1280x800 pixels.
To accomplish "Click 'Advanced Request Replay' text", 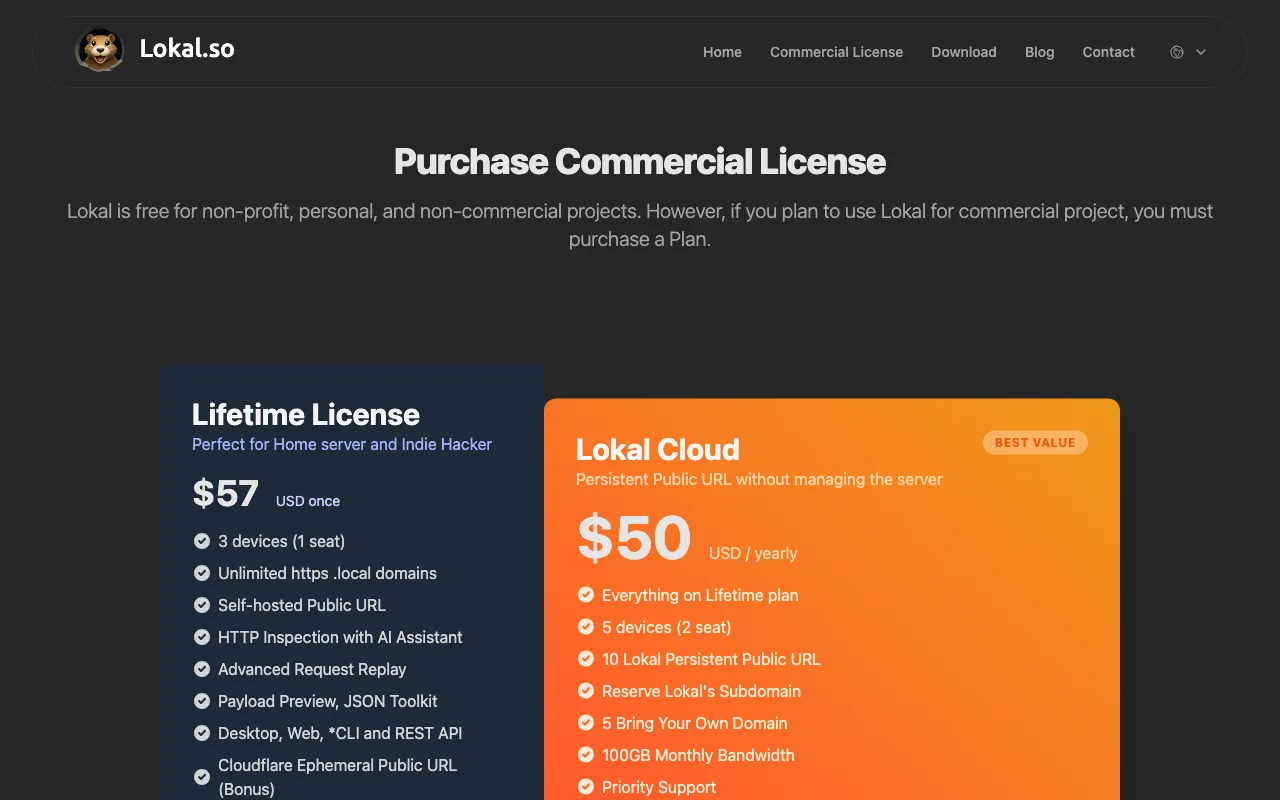I will 312,669.
